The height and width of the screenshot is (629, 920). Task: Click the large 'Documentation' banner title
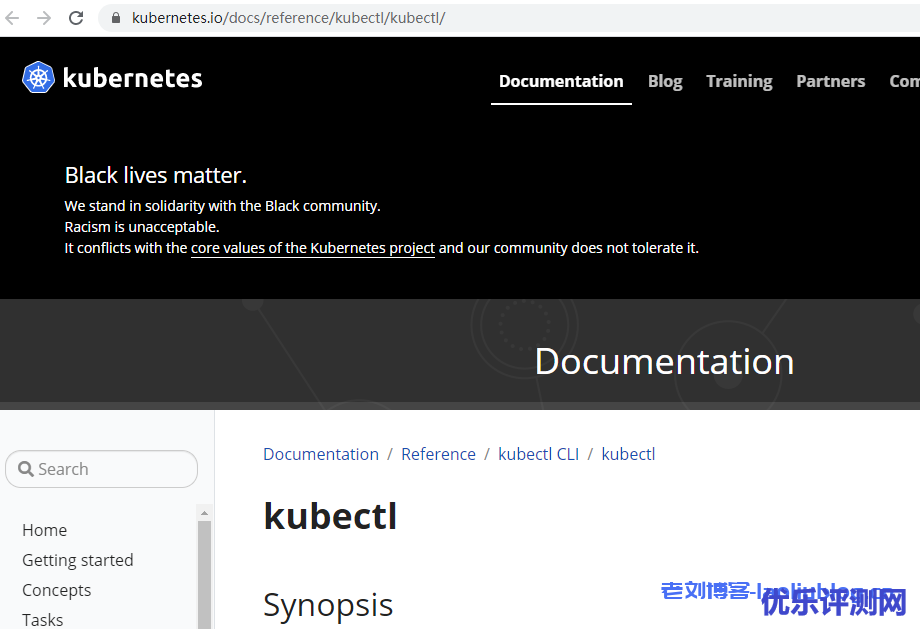coord(664,361)
